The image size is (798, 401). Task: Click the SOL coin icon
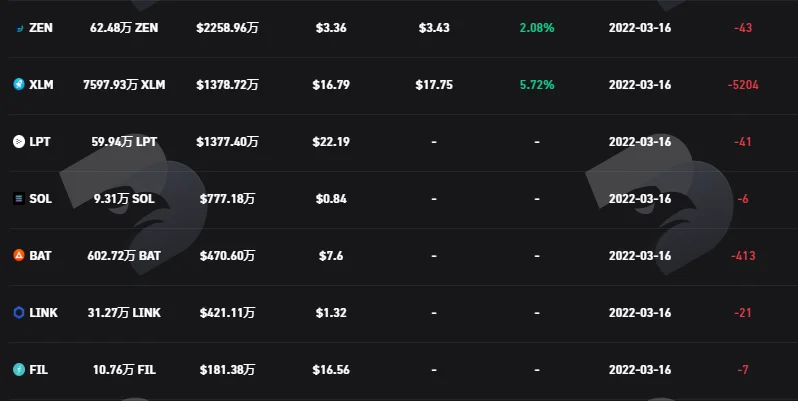click(19, 198)
